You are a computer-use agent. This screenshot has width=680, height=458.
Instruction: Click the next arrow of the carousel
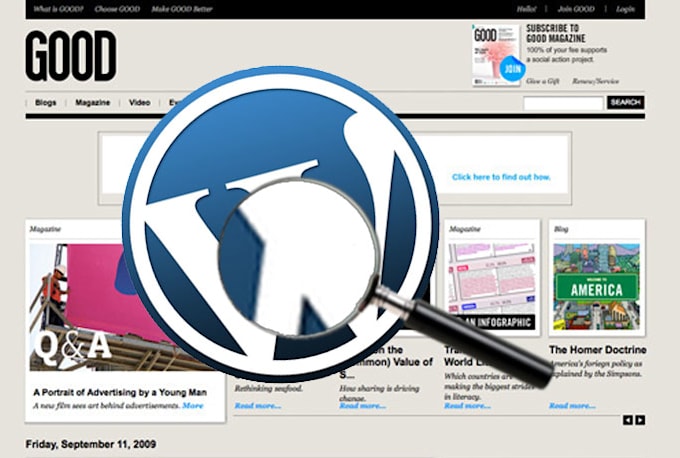[x=640, y=420]
